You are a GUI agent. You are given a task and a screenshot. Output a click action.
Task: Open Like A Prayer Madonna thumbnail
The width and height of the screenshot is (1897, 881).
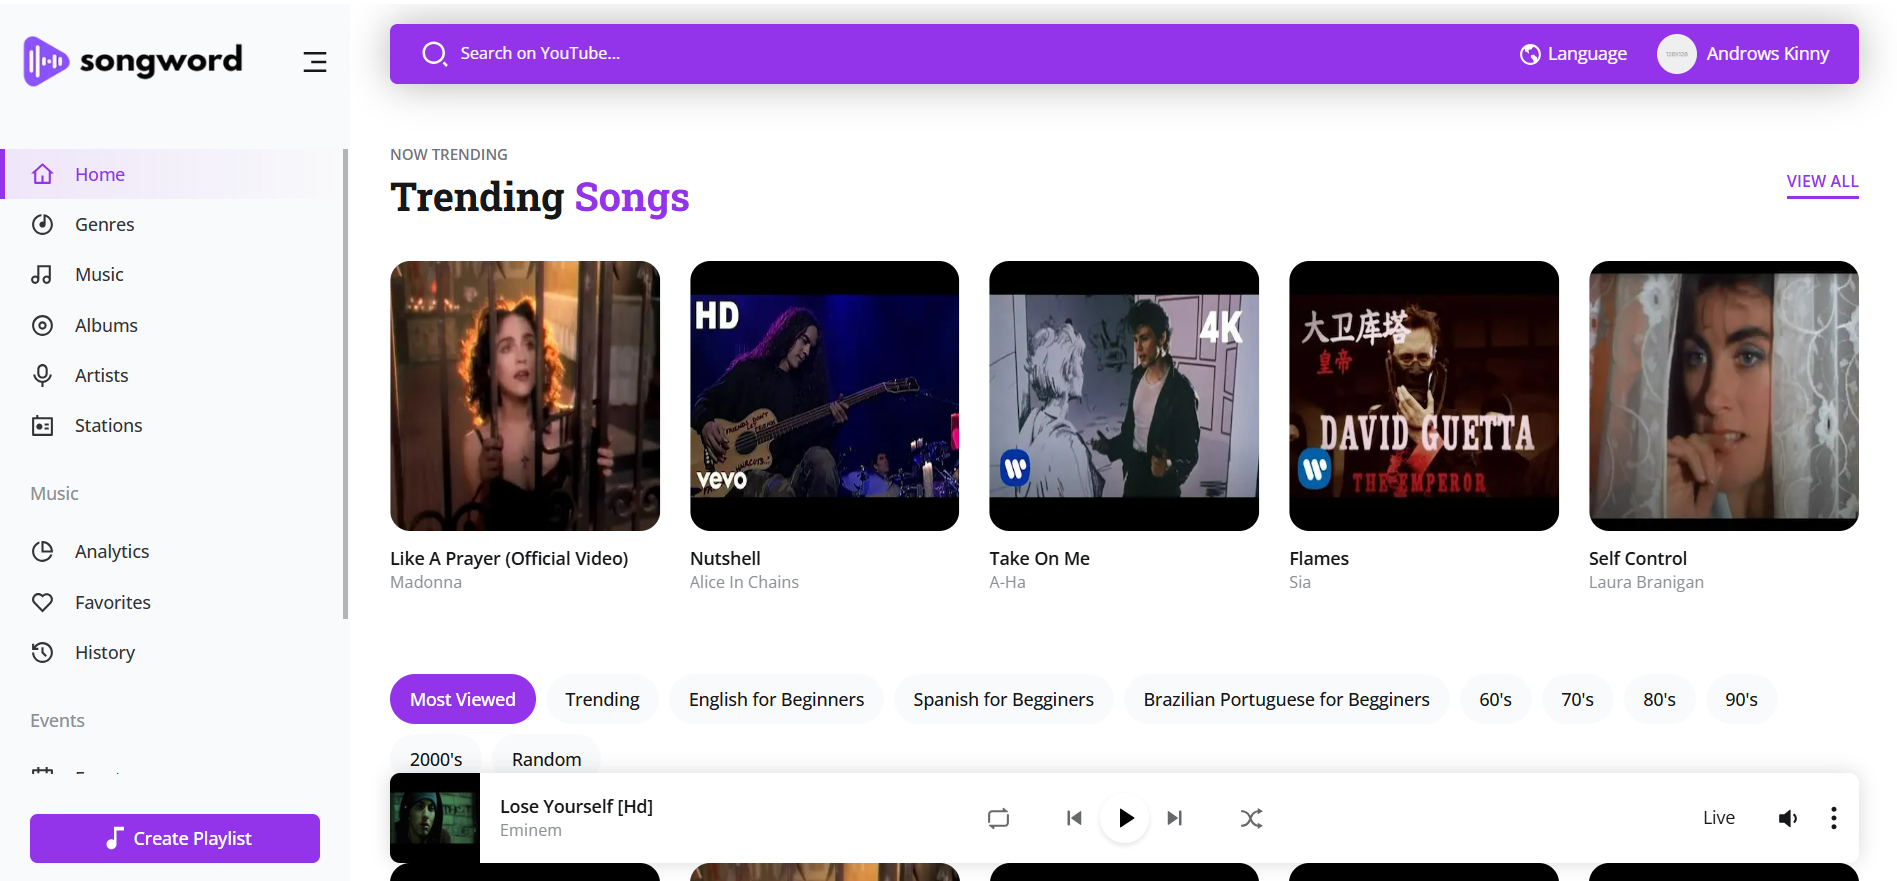(525, 396)
